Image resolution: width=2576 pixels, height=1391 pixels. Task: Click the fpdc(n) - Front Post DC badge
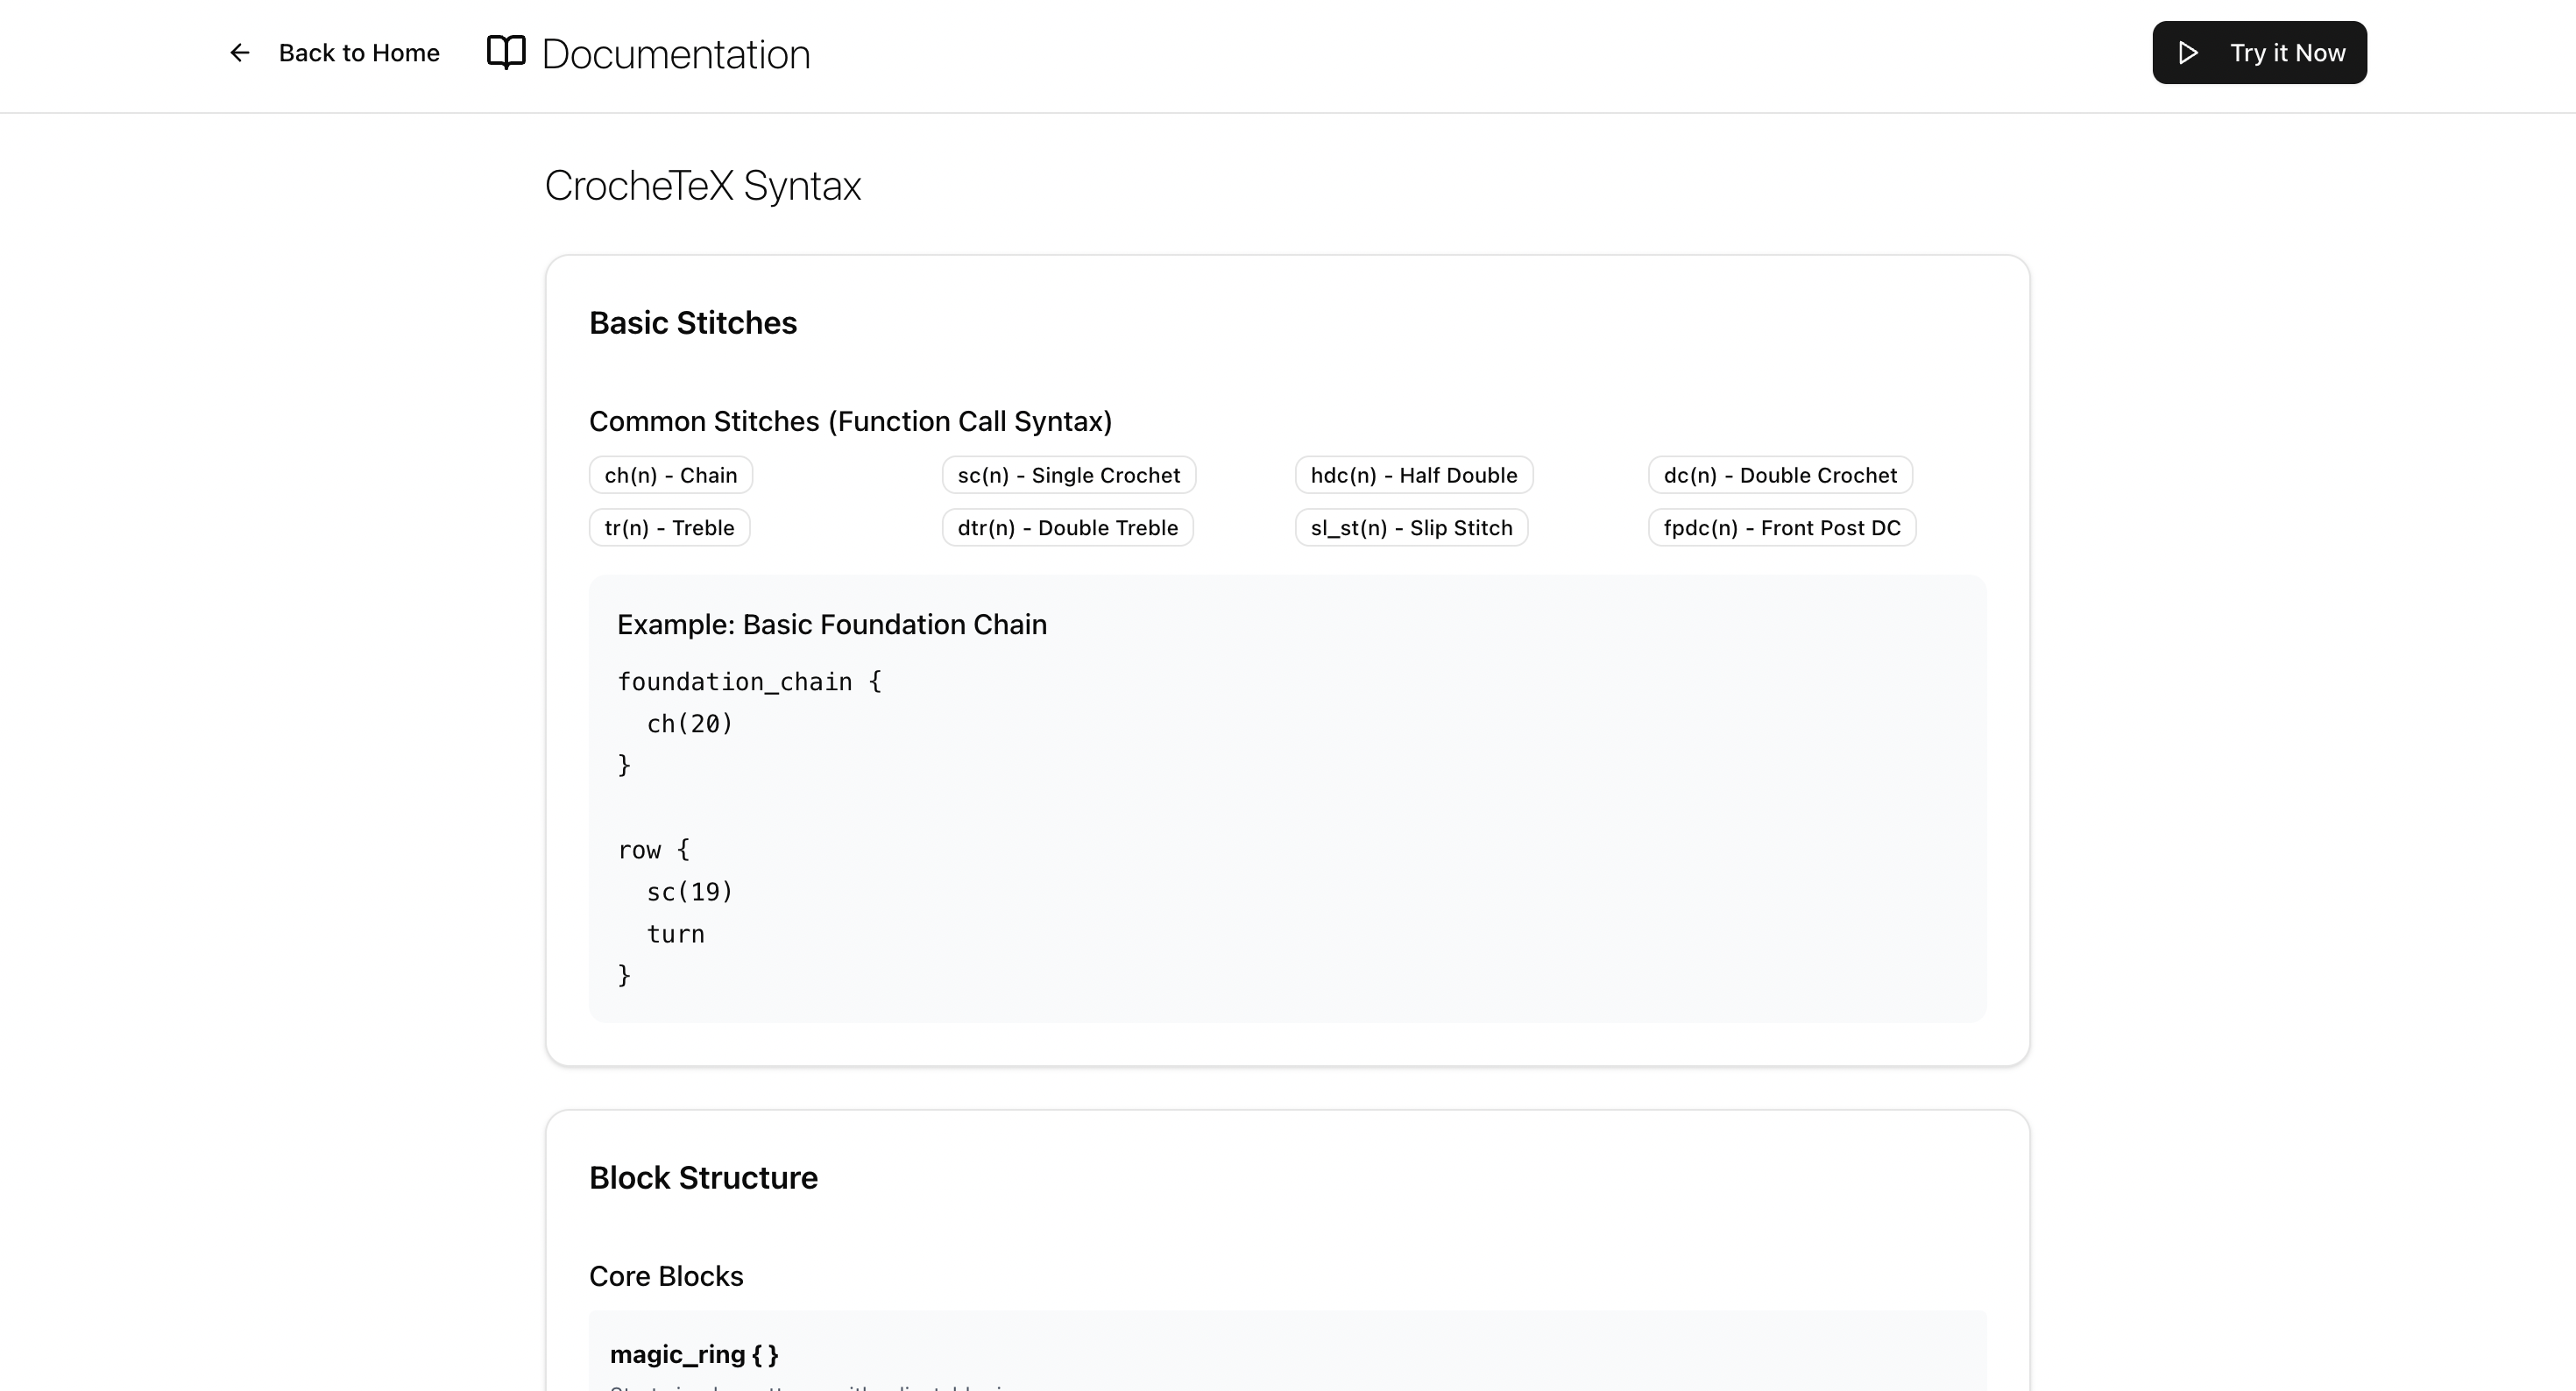pos(1781,528)
